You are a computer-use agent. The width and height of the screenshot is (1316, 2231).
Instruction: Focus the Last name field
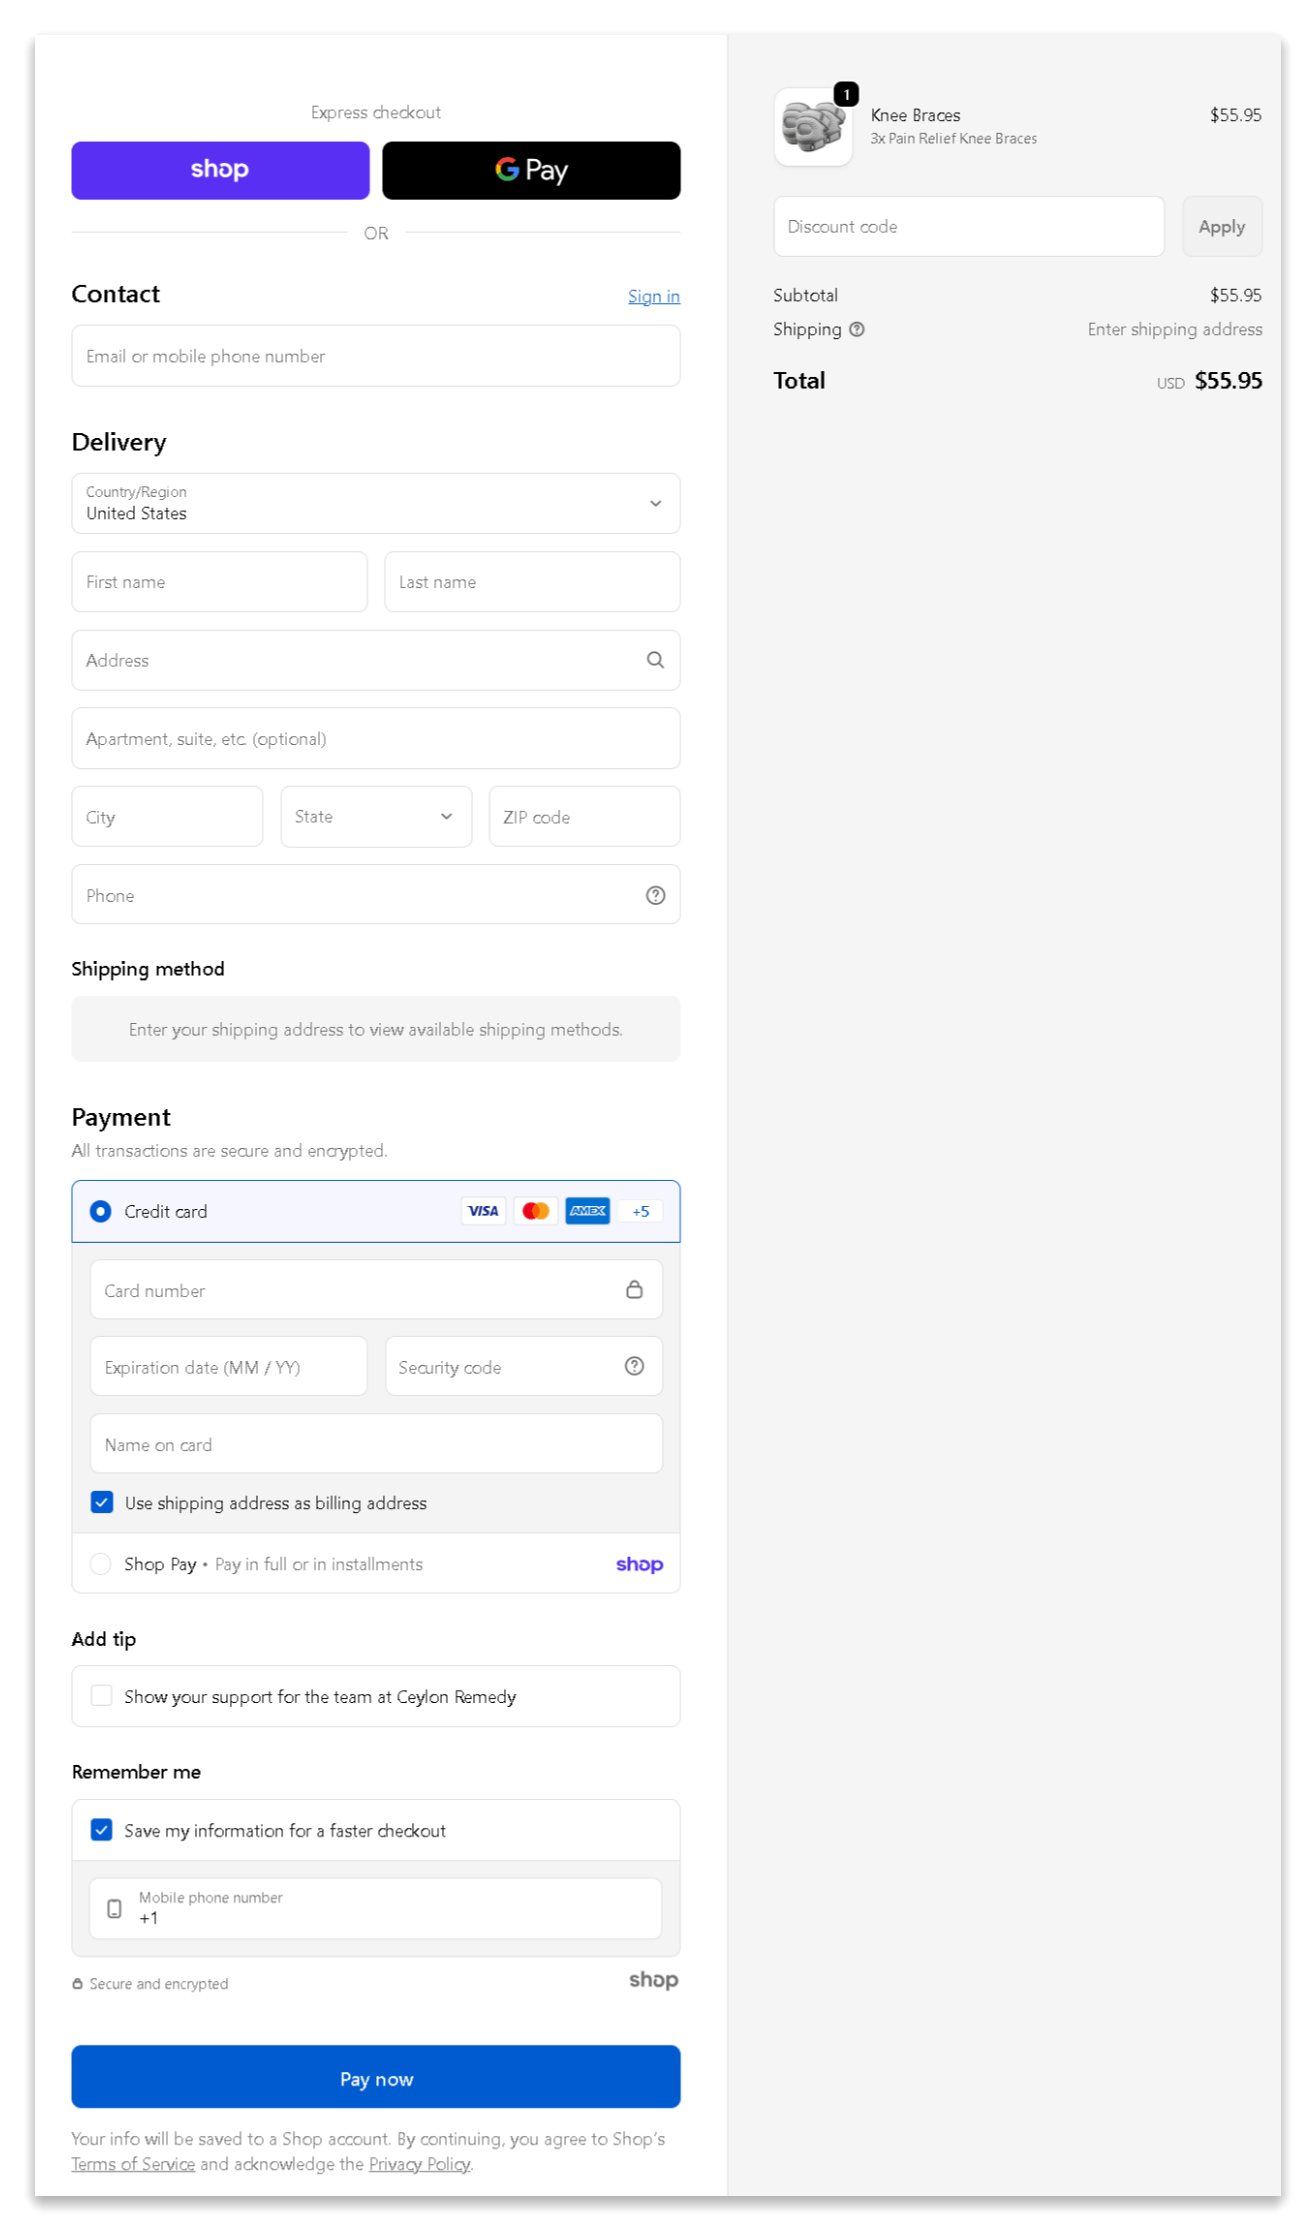pos(532,582)
